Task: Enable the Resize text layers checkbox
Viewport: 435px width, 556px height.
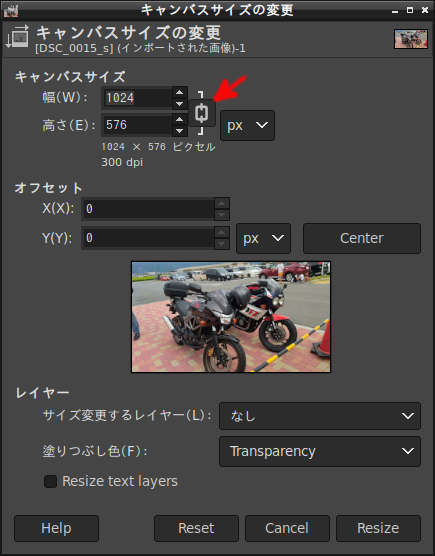Action: (x=50, y=482)
